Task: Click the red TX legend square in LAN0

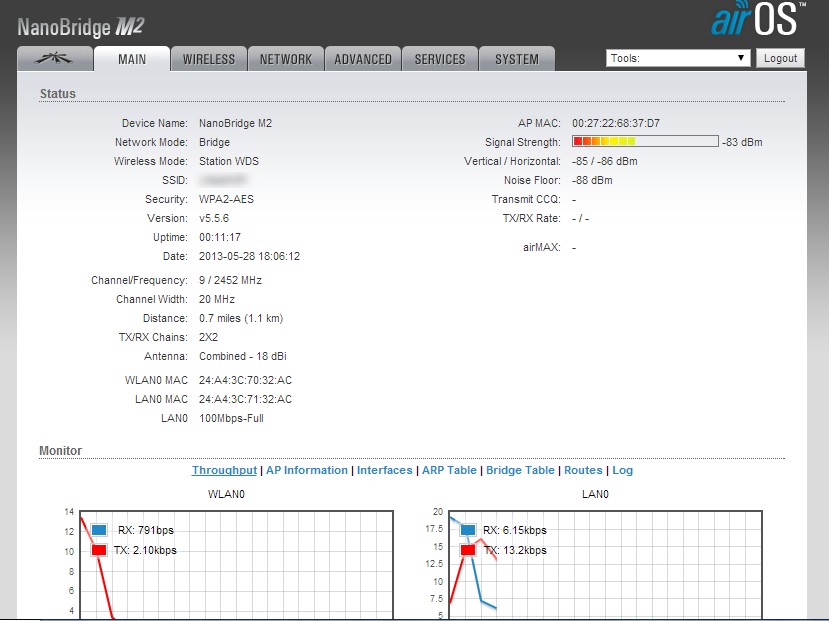Action: 469,550
